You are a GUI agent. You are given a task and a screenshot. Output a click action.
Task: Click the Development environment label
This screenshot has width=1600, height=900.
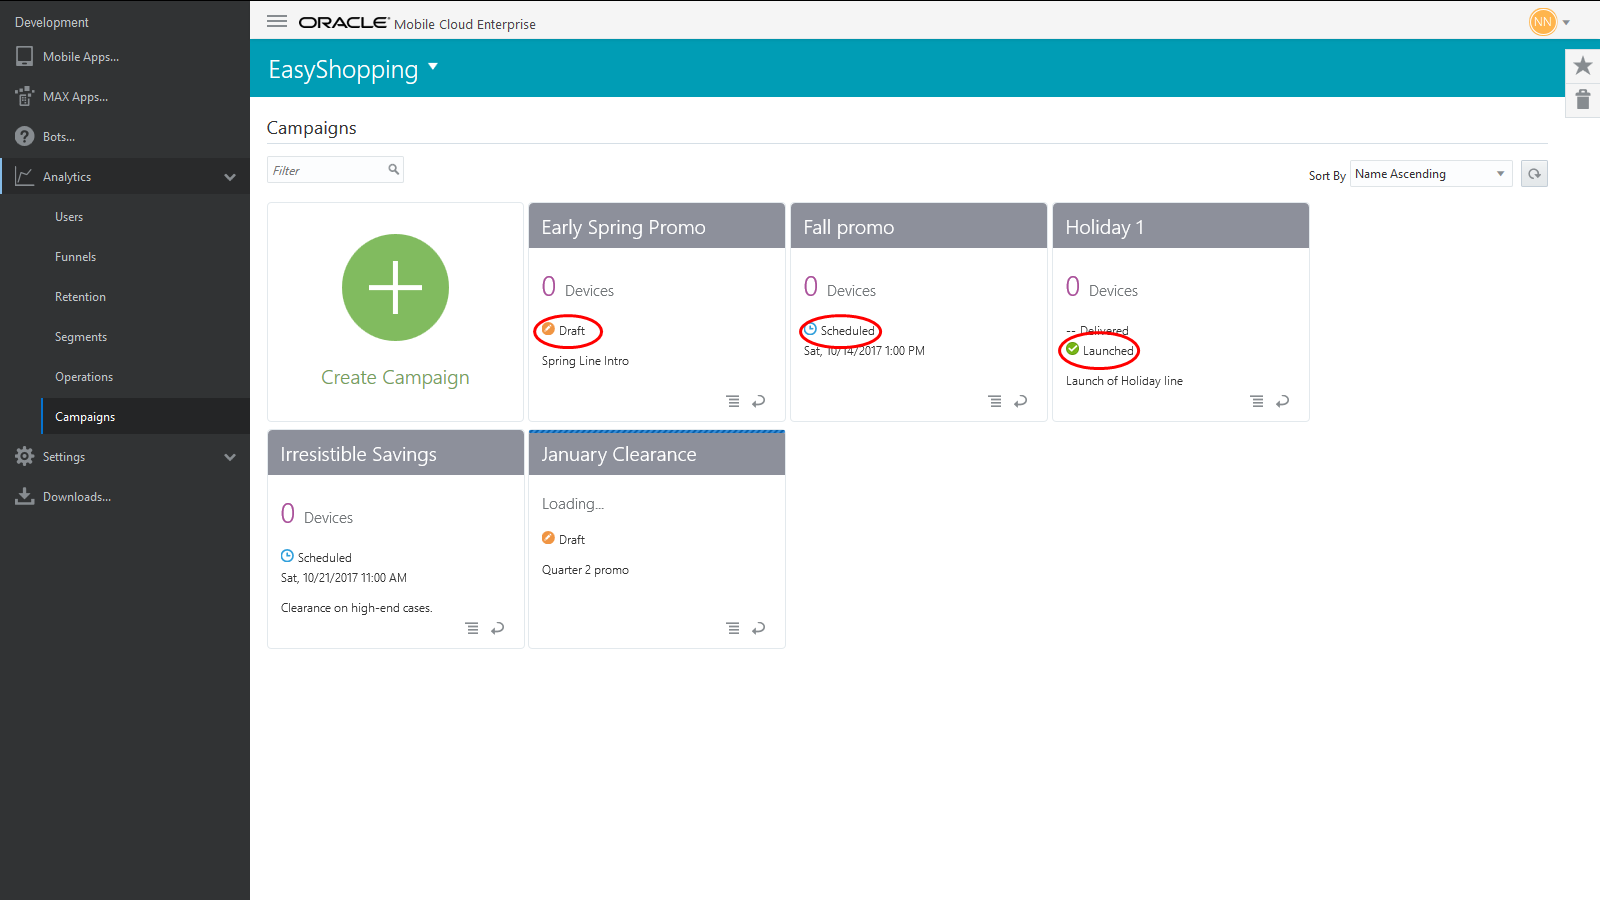tap(52, 22)
